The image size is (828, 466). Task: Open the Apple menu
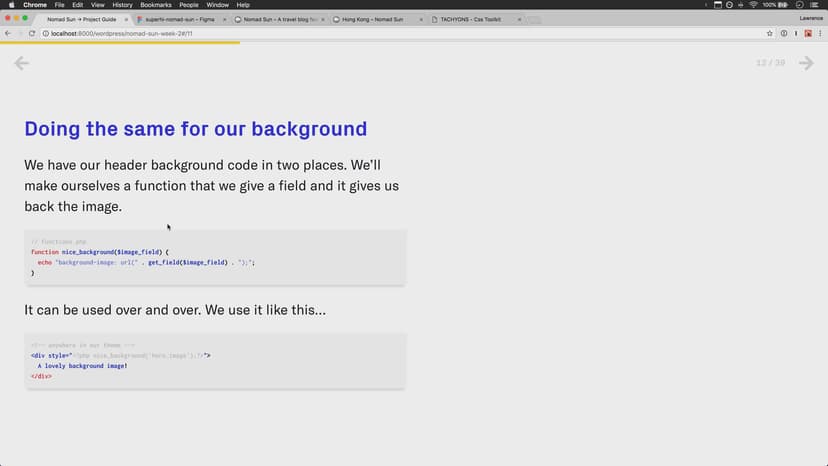pyautogui.click(x=9, y=5)
